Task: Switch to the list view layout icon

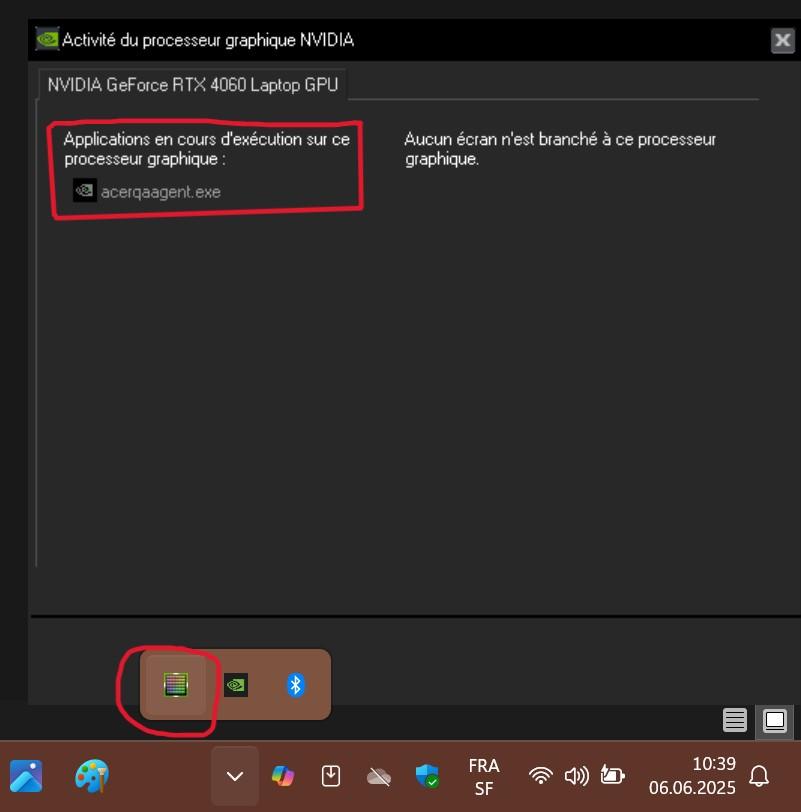Action: click(x=735, y=720)
